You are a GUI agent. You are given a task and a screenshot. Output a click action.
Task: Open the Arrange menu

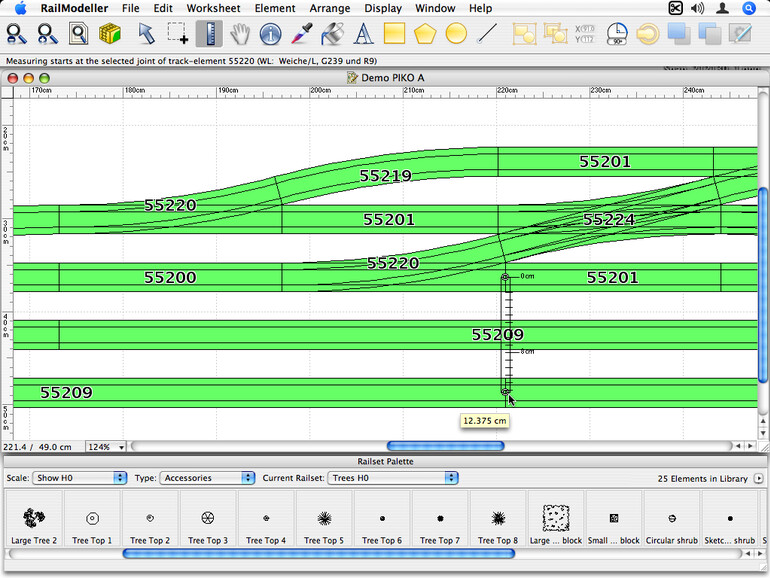(x=329, y=8)
